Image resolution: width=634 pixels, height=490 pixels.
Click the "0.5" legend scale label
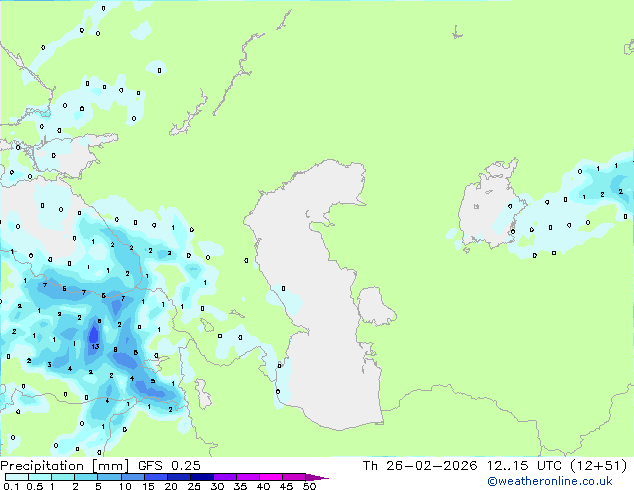coord(34,486)
